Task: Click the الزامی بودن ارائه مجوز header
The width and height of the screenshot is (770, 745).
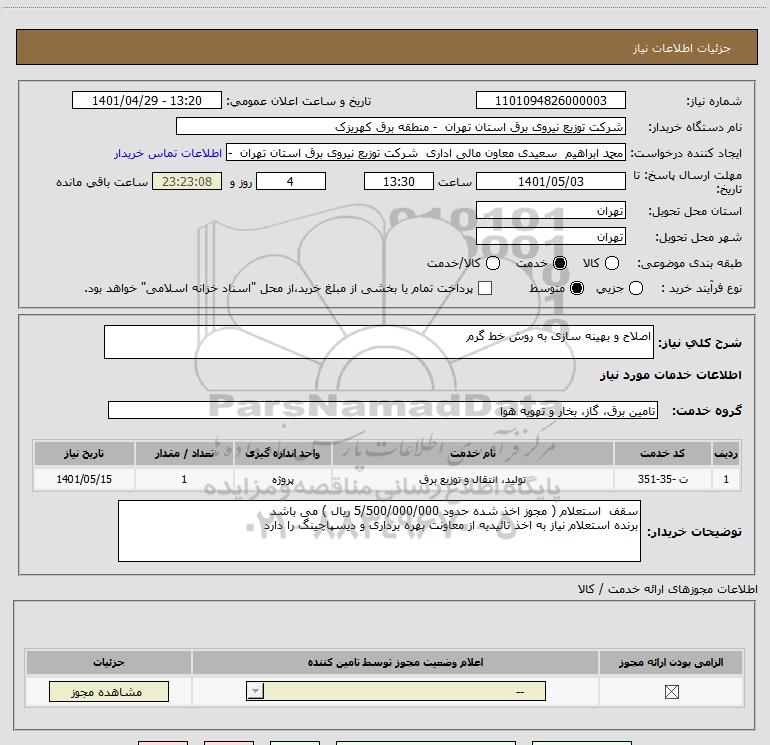Action: pyautogui.click(x=671, y=662)
